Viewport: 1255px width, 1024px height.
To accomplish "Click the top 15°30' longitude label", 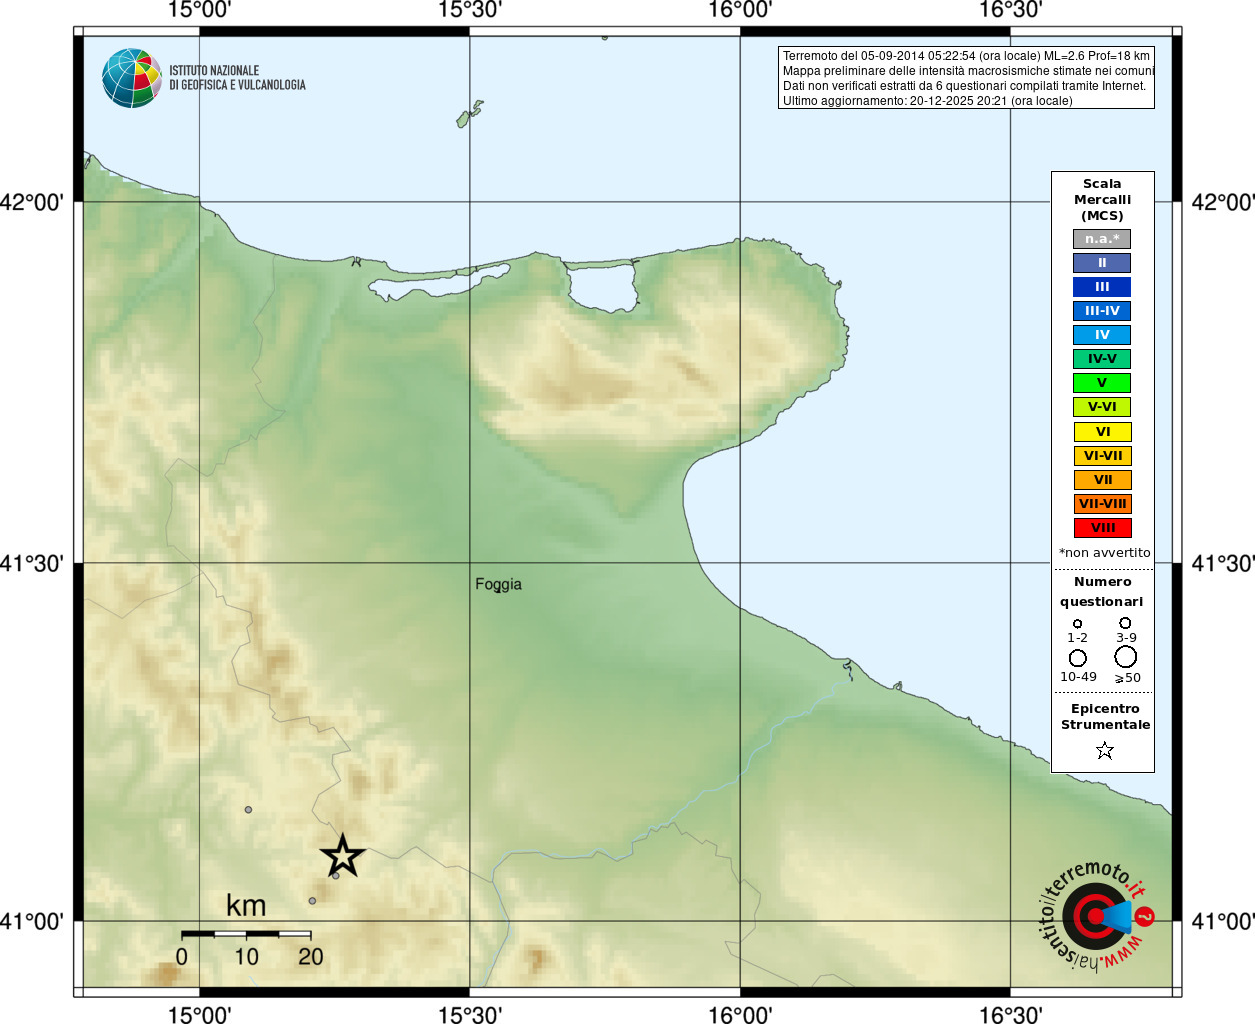I will click(470, 10).
